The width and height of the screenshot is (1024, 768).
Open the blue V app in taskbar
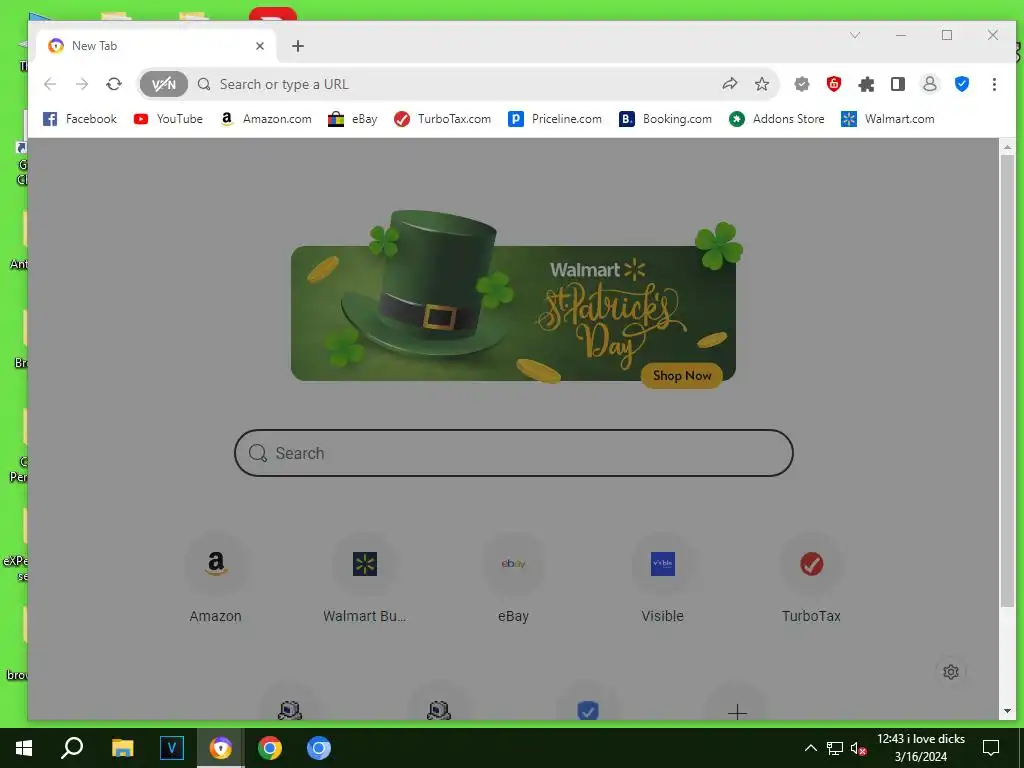click(x=172, y=748)
